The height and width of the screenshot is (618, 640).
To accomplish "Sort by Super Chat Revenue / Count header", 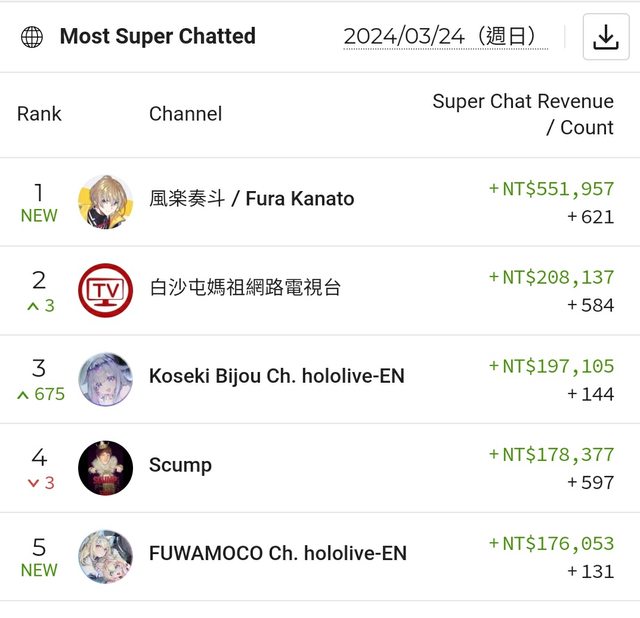I will coord(523,114).
